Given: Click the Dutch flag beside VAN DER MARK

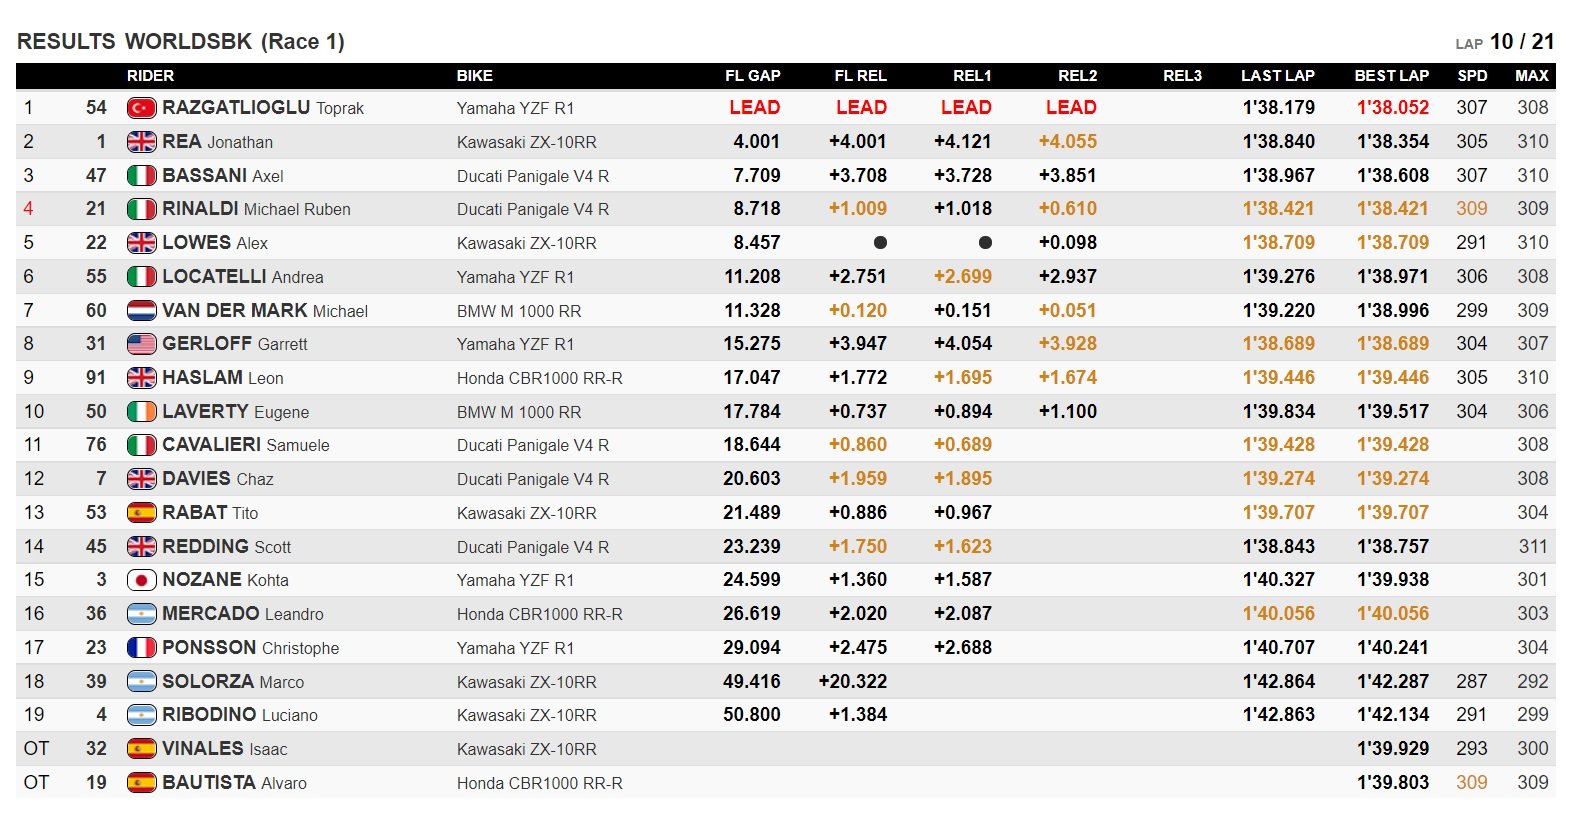Looking at the screenshot, I should pyautogui.click(x=141, y=311).
